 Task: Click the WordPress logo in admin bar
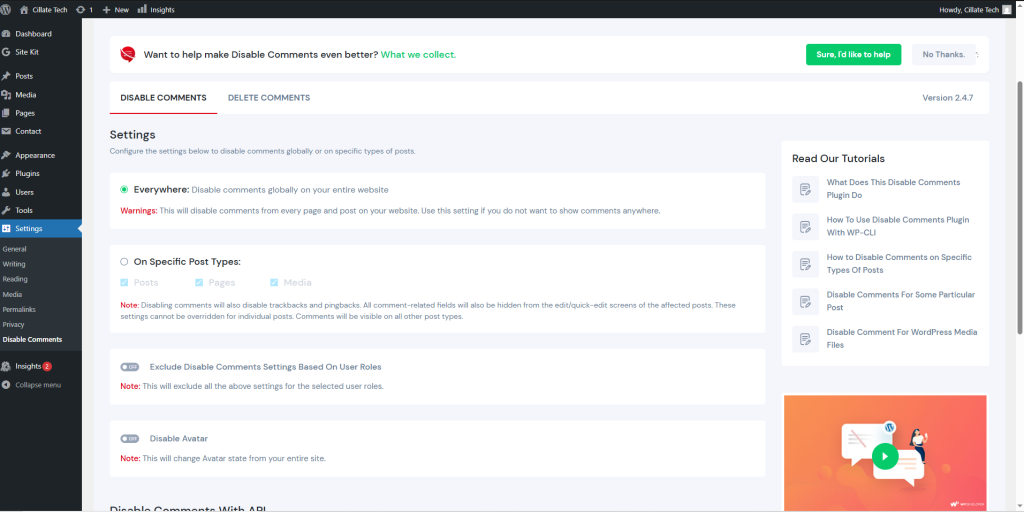[7, 9]
